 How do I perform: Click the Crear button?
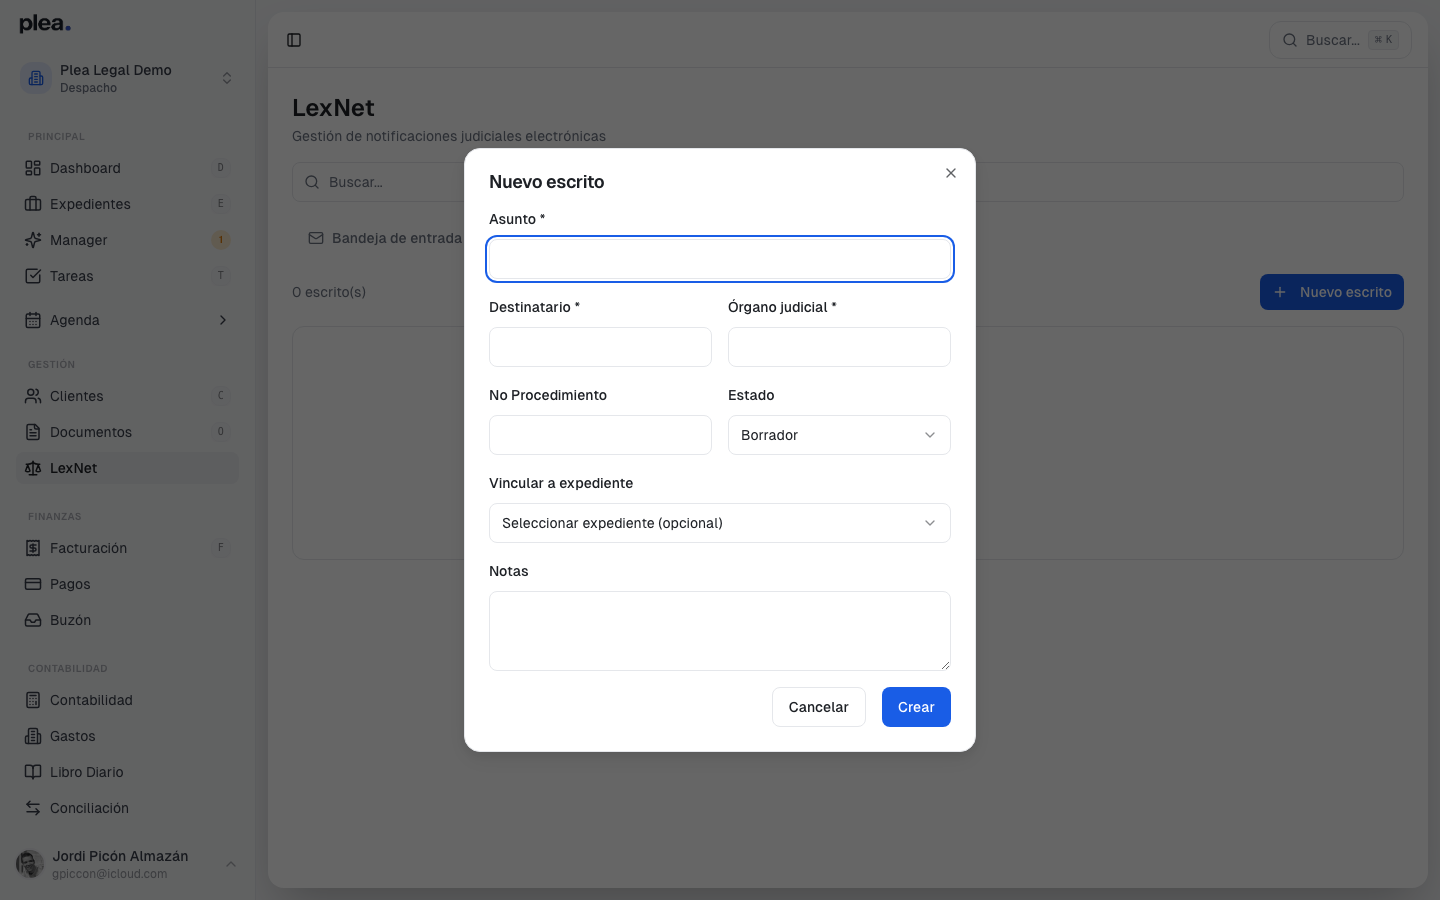coord(916,707)
